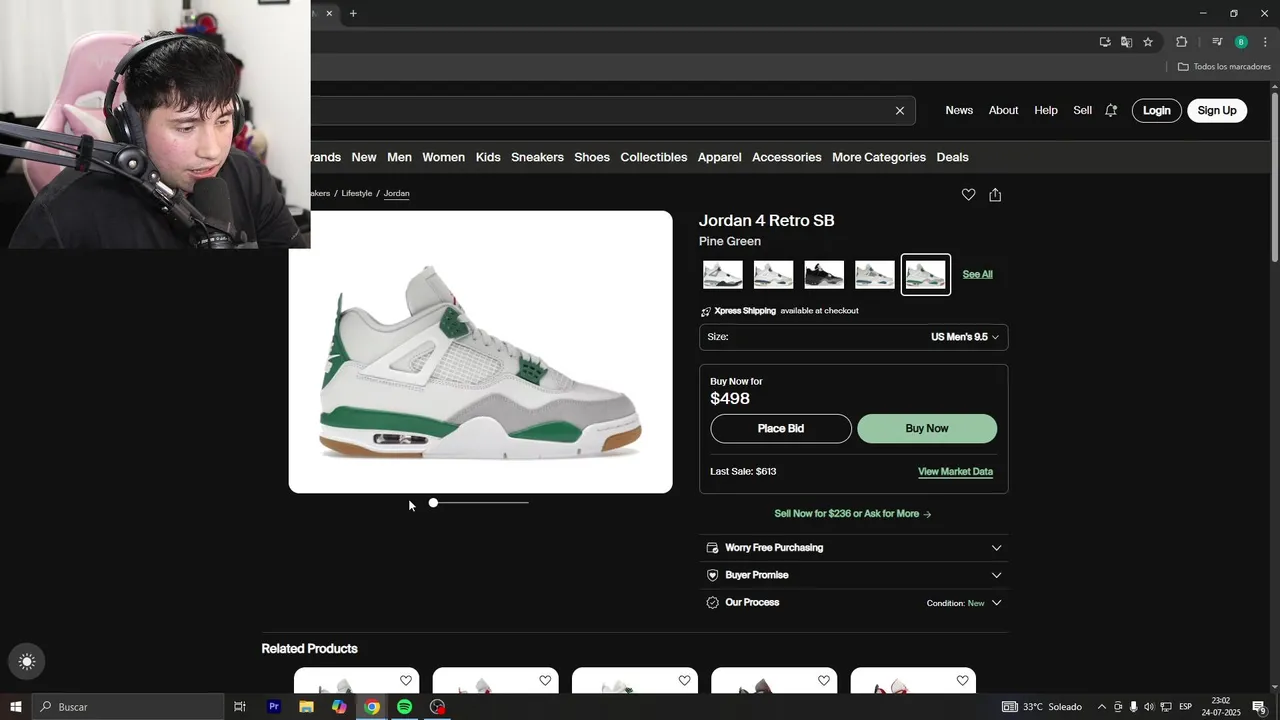Open the Collectibles menu category

(x=653, y=157)
